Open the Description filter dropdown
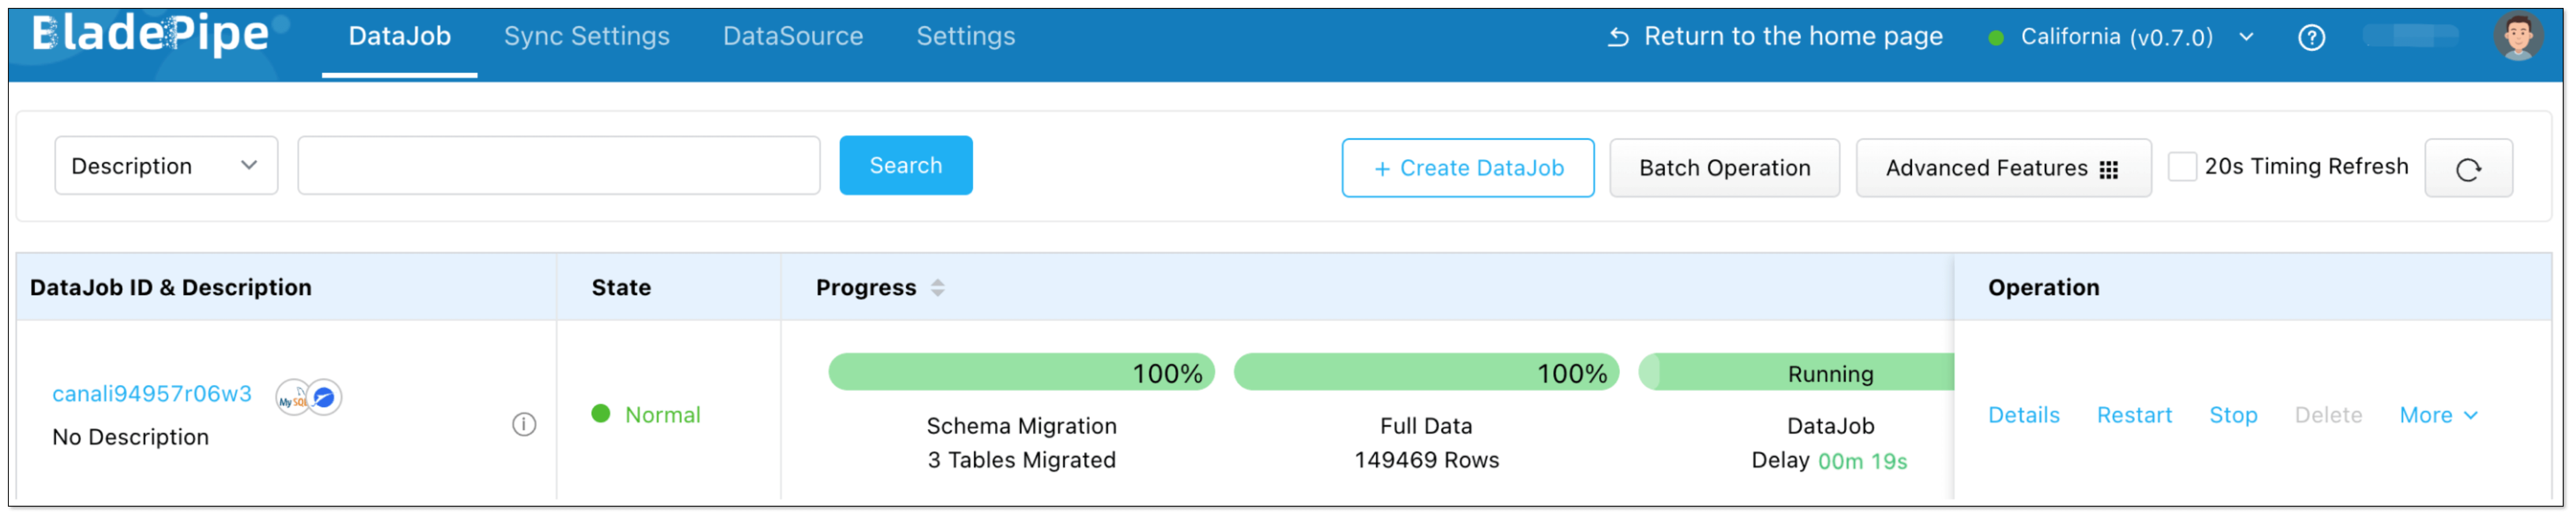2576x519 pixels. point(166,166)
